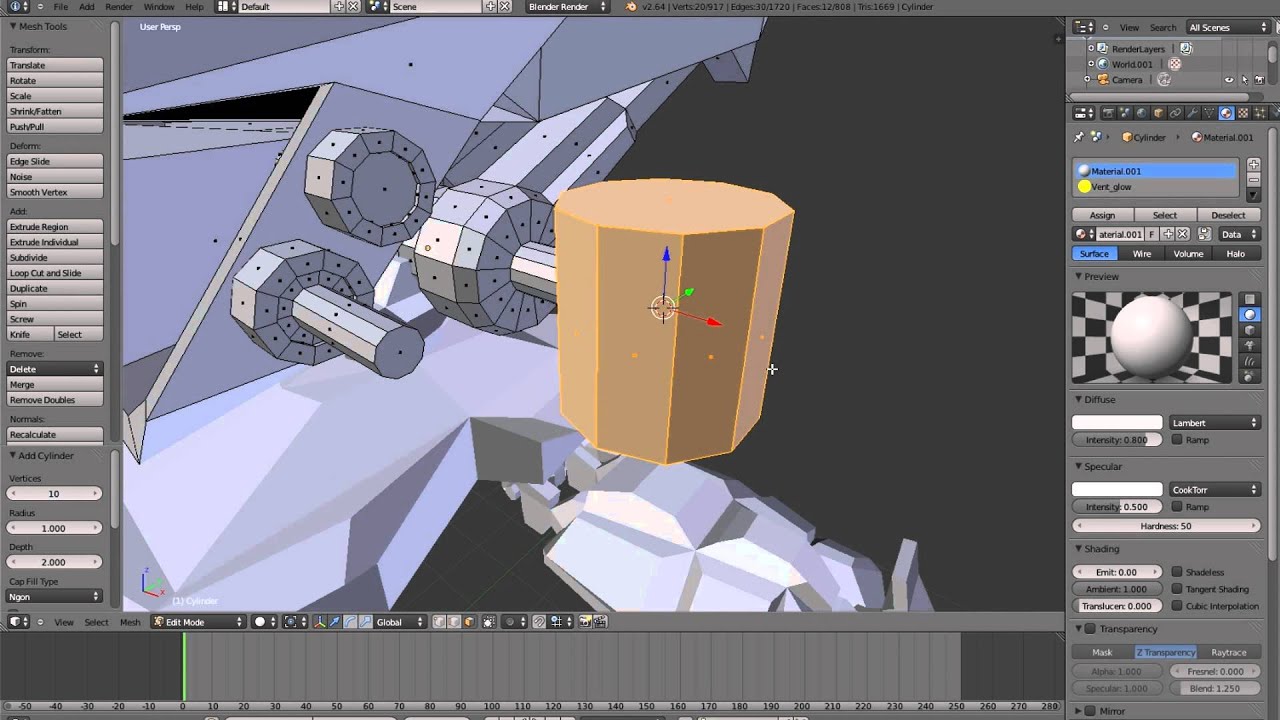Viewport: 1280px width, 720px height.
Task: Enable the Transparency panel checkbox
Action: point(1090,629)
